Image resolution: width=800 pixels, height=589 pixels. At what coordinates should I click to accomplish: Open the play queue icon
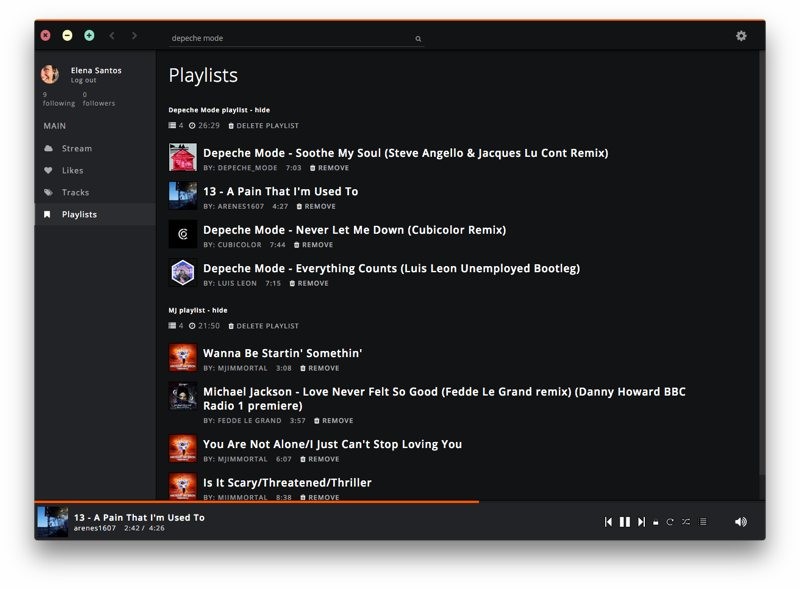(703, 521)
